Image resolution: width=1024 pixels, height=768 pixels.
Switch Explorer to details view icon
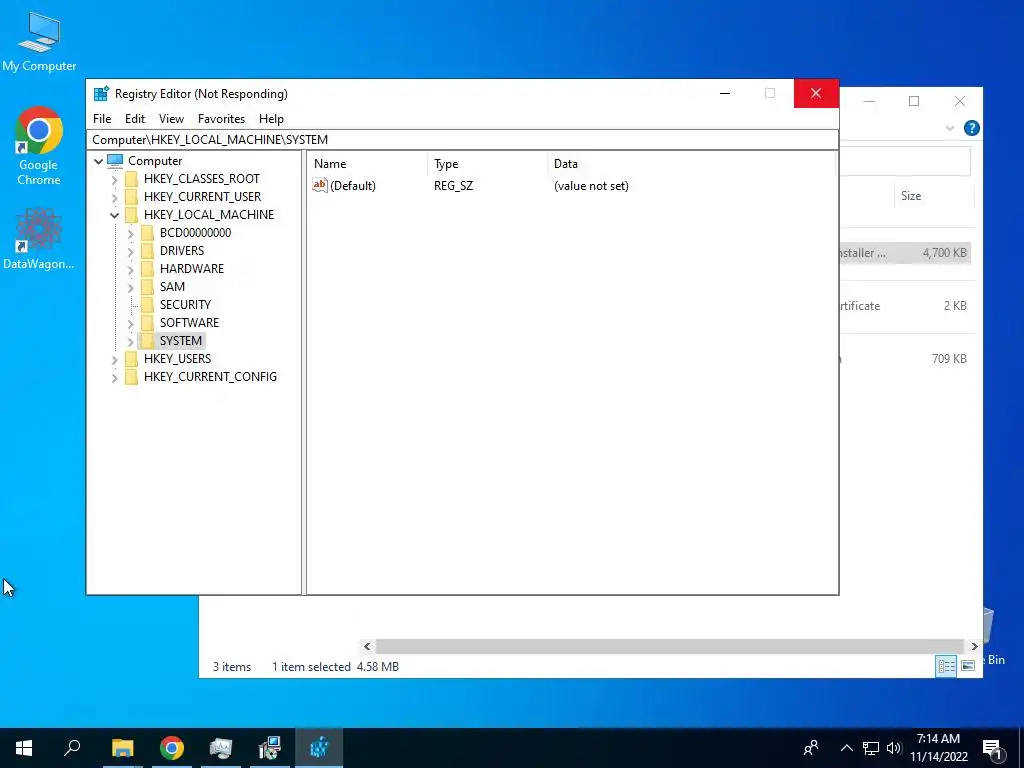click(946, 666)
